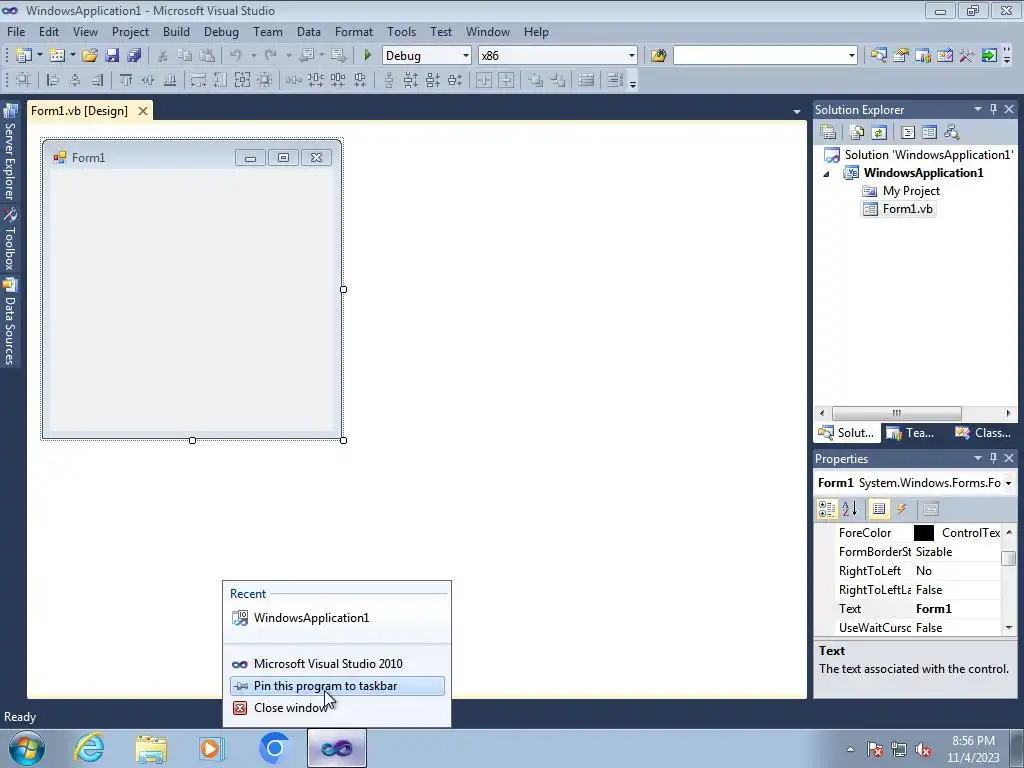The image size is (1024, 768).
Task: Open Windows Explorer from the taskbar
Action: [x=151, y=748]
